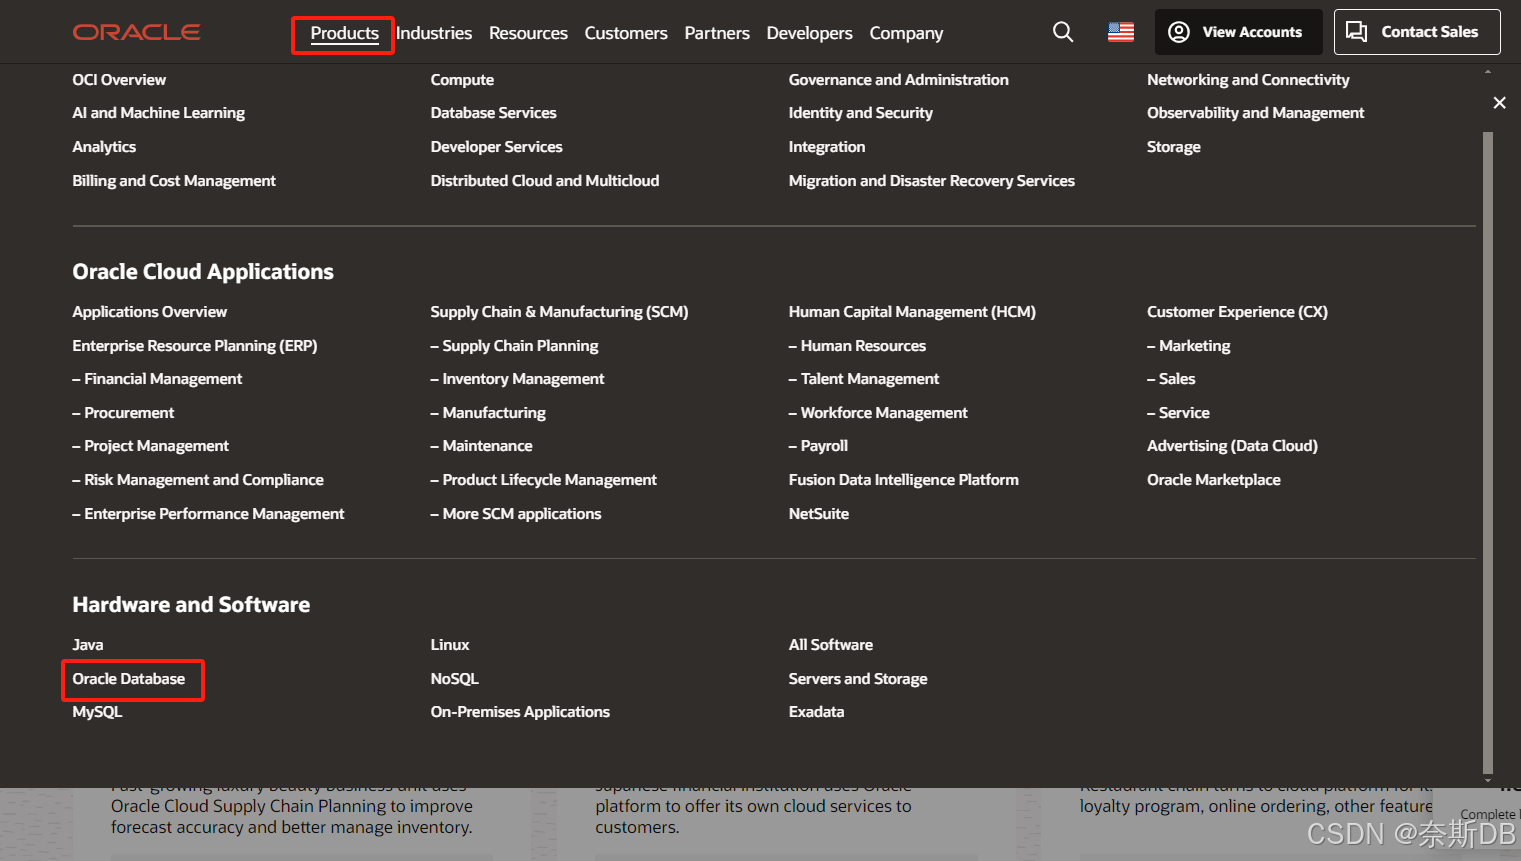The width and height of the screenshot is (1521, 861).
Task: Close the Products mega menu with X
Action: tap(1499, 103)
